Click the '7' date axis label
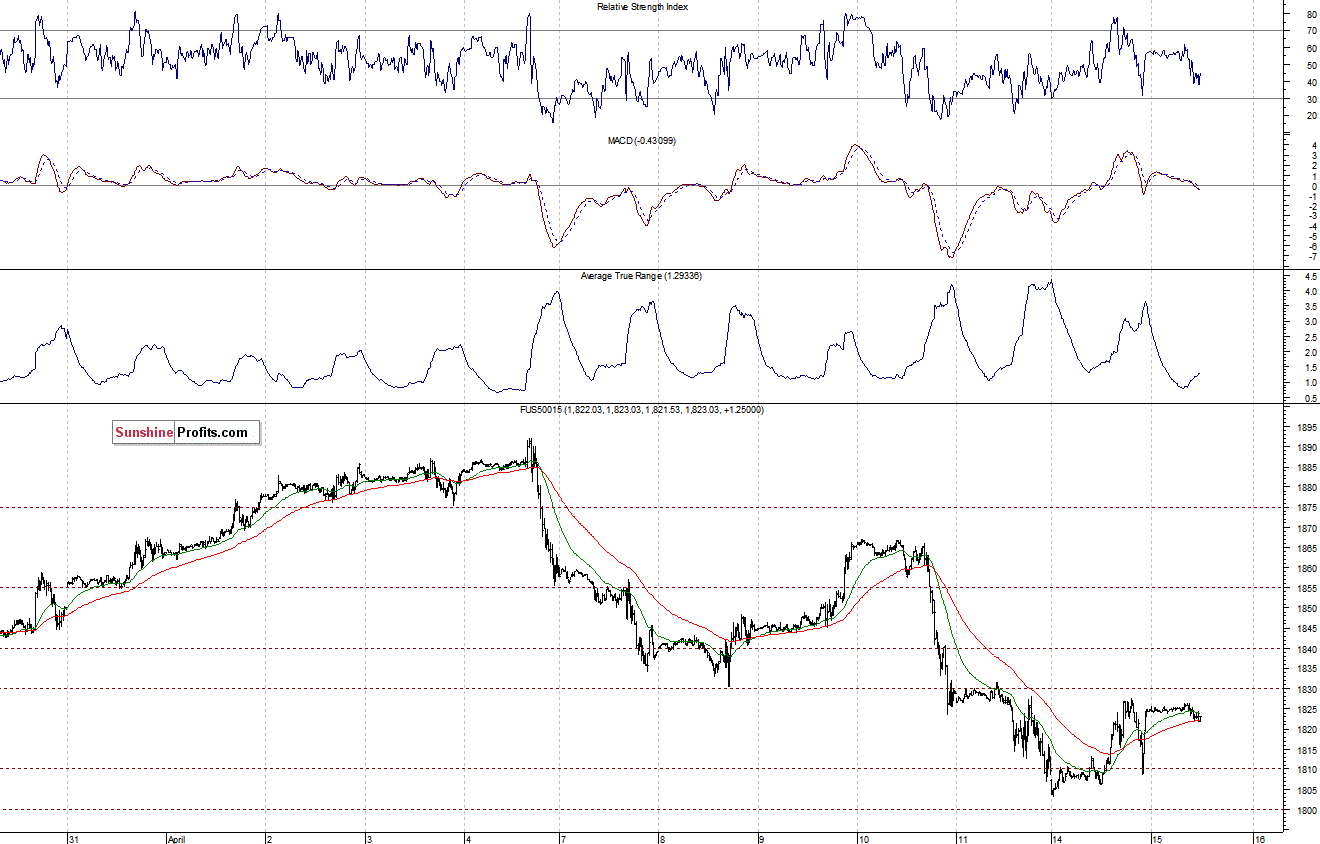 565,839
